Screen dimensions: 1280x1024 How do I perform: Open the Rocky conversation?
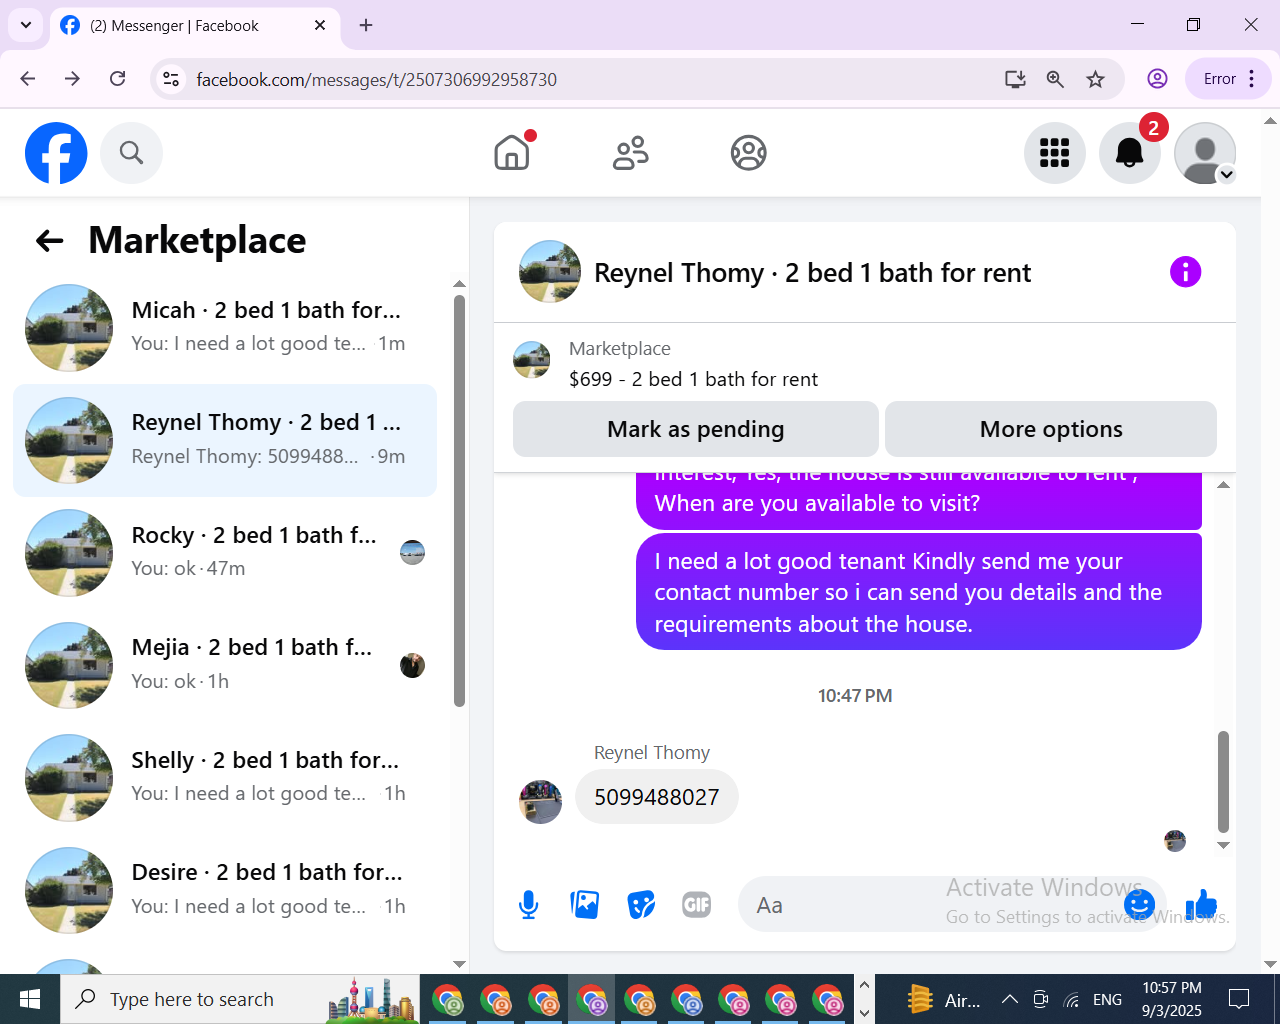[225, 553]
